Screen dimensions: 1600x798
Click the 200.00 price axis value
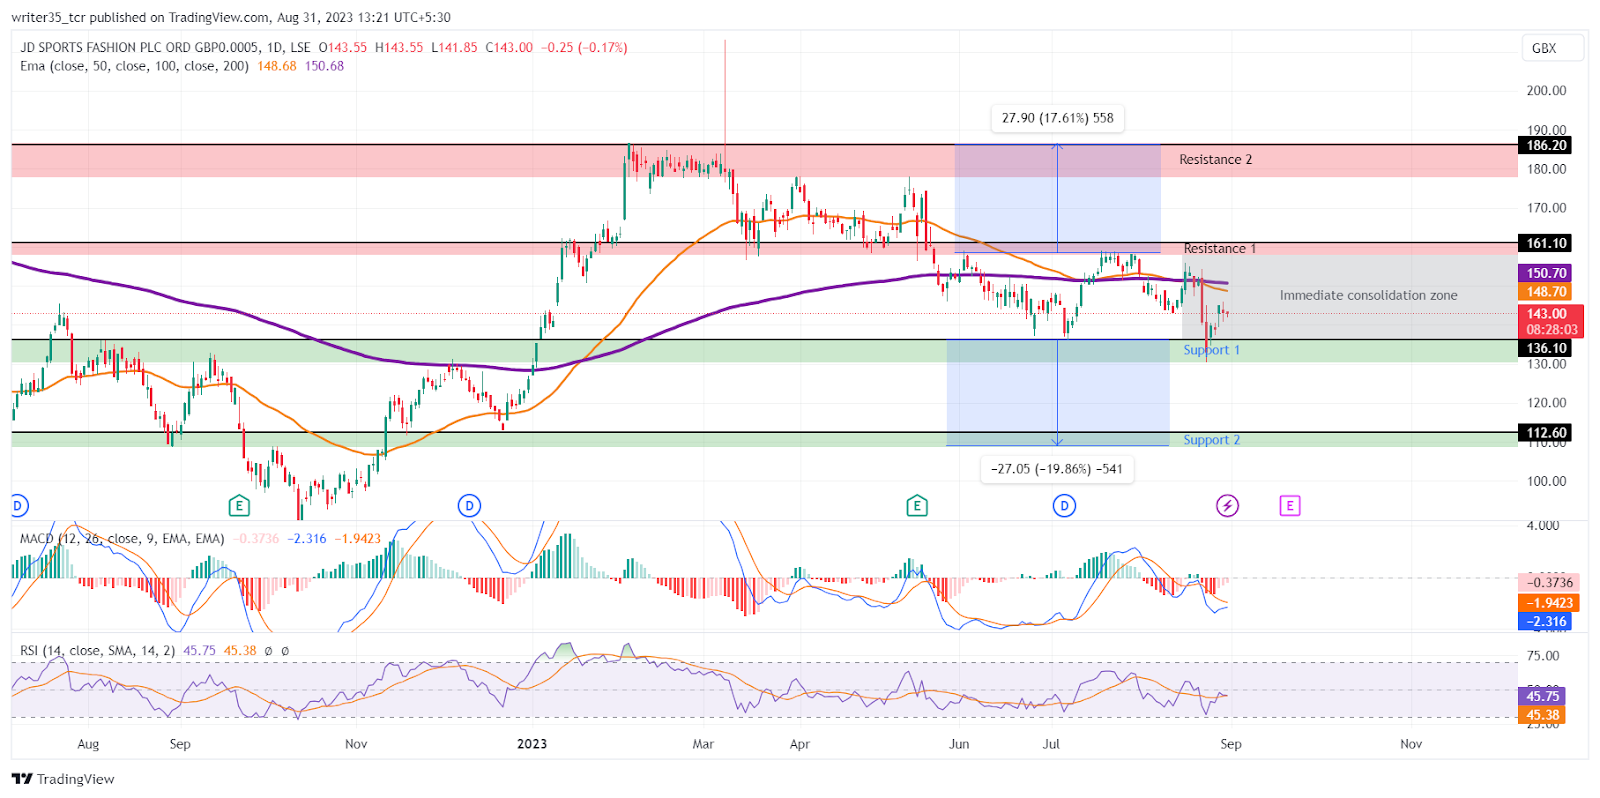pyautogui.click(x=1546, y=91)
